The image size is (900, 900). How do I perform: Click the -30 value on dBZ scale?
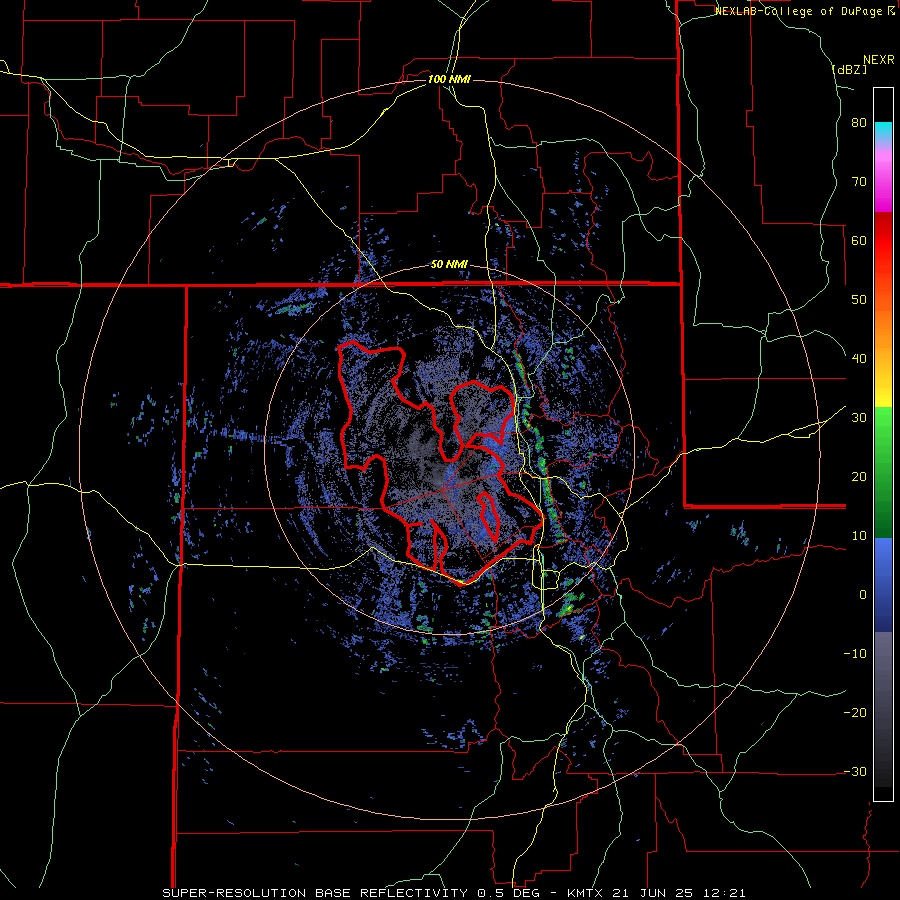point(855,771)
